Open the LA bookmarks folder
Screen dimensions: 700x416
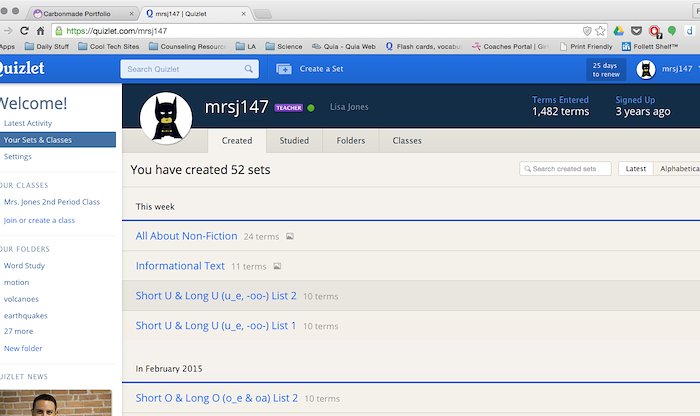pyautogui.click(x=246, y=46)
